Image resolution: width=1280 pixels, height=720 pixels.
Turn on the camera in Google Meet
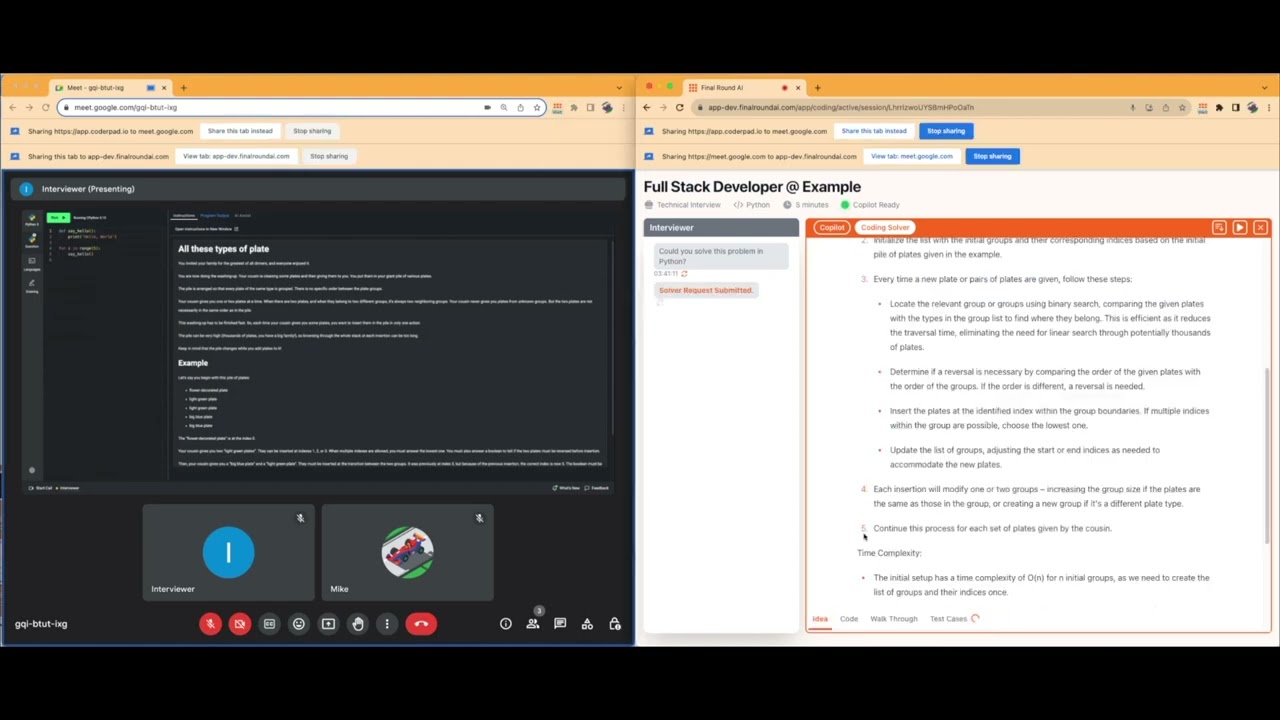239,624
